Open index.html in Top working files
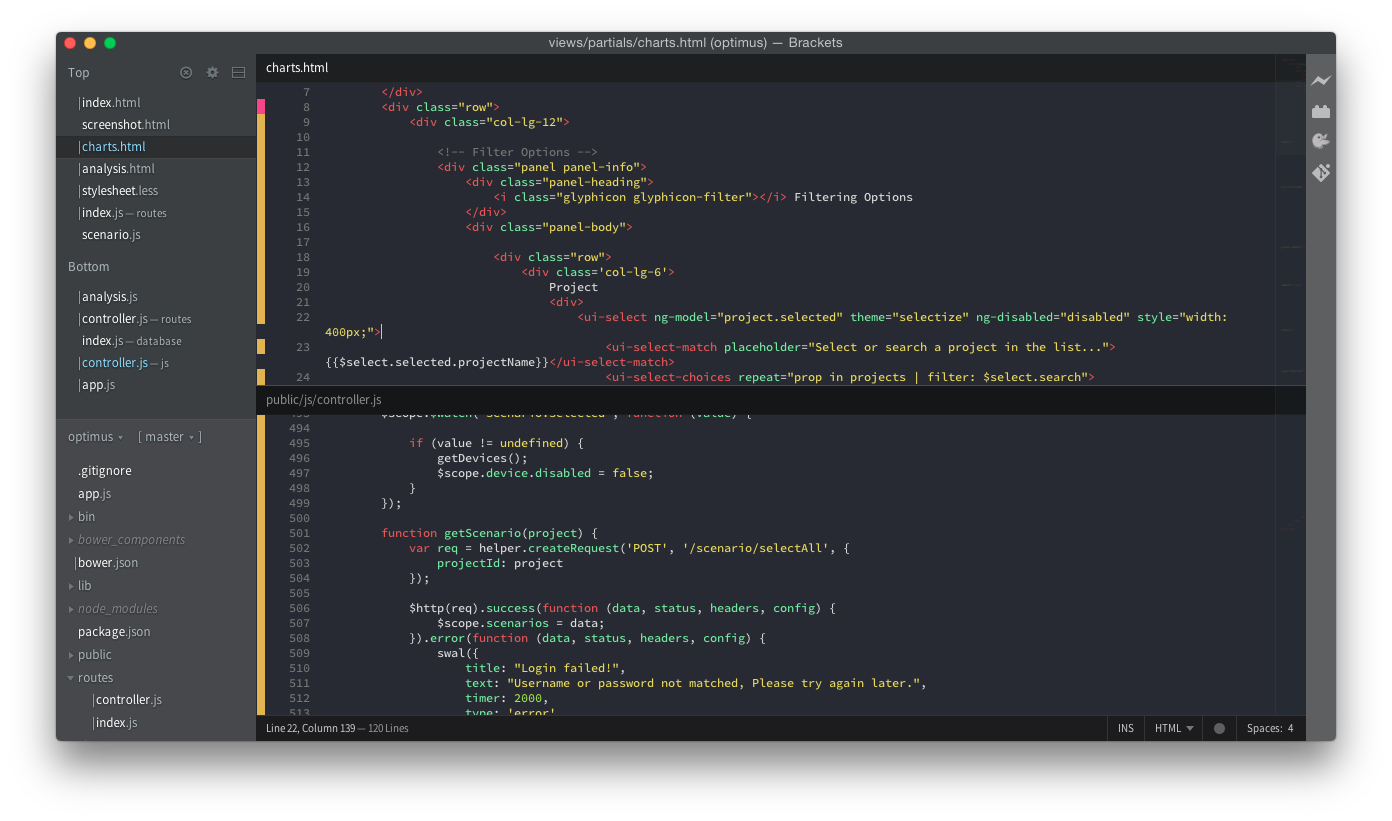The width and height of the screenshot is (1392, 821). tap(111, 103)
